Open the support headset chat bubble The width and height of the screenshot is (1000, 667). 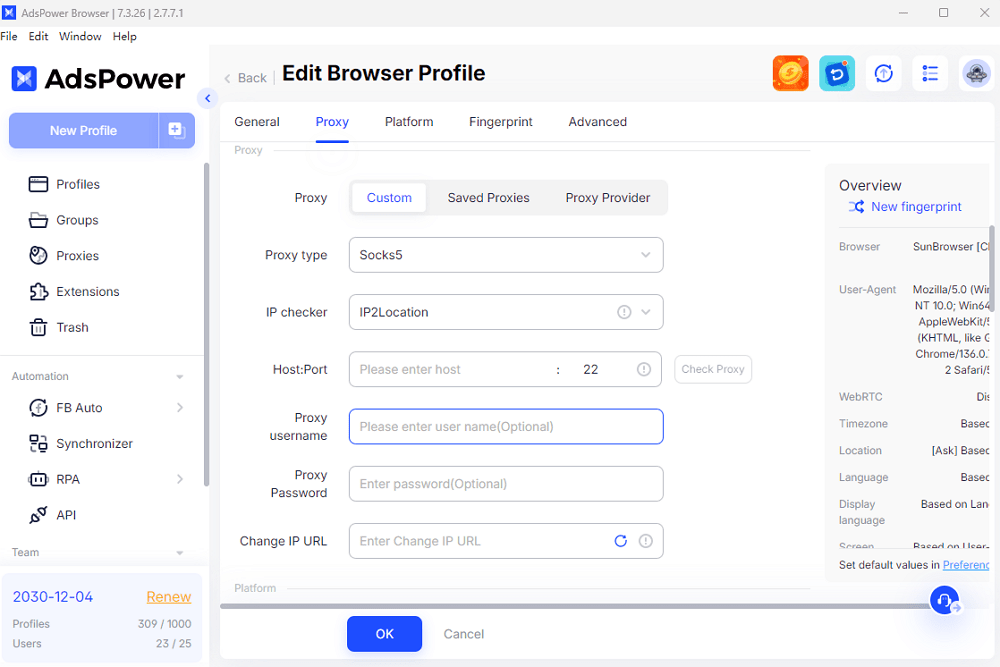point(945,600)
